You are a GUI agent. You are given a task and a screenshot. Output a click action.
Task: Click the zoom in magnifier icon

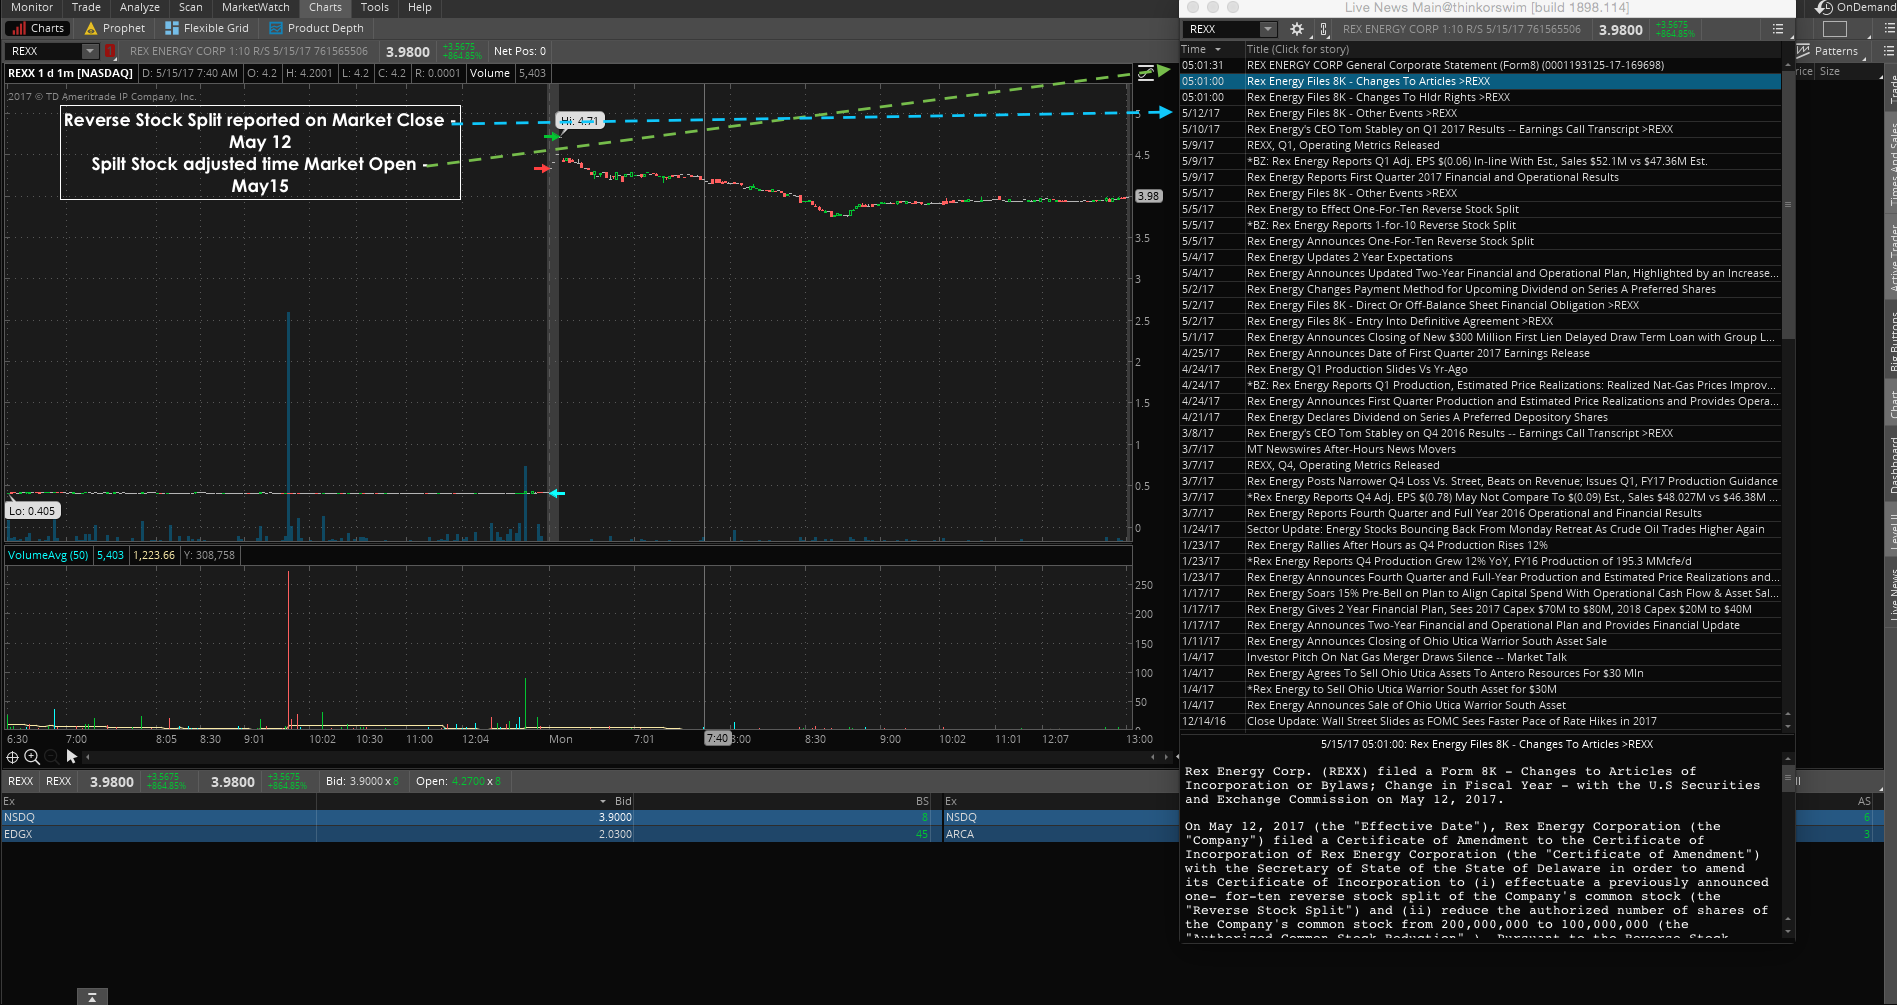click(32, 757)
